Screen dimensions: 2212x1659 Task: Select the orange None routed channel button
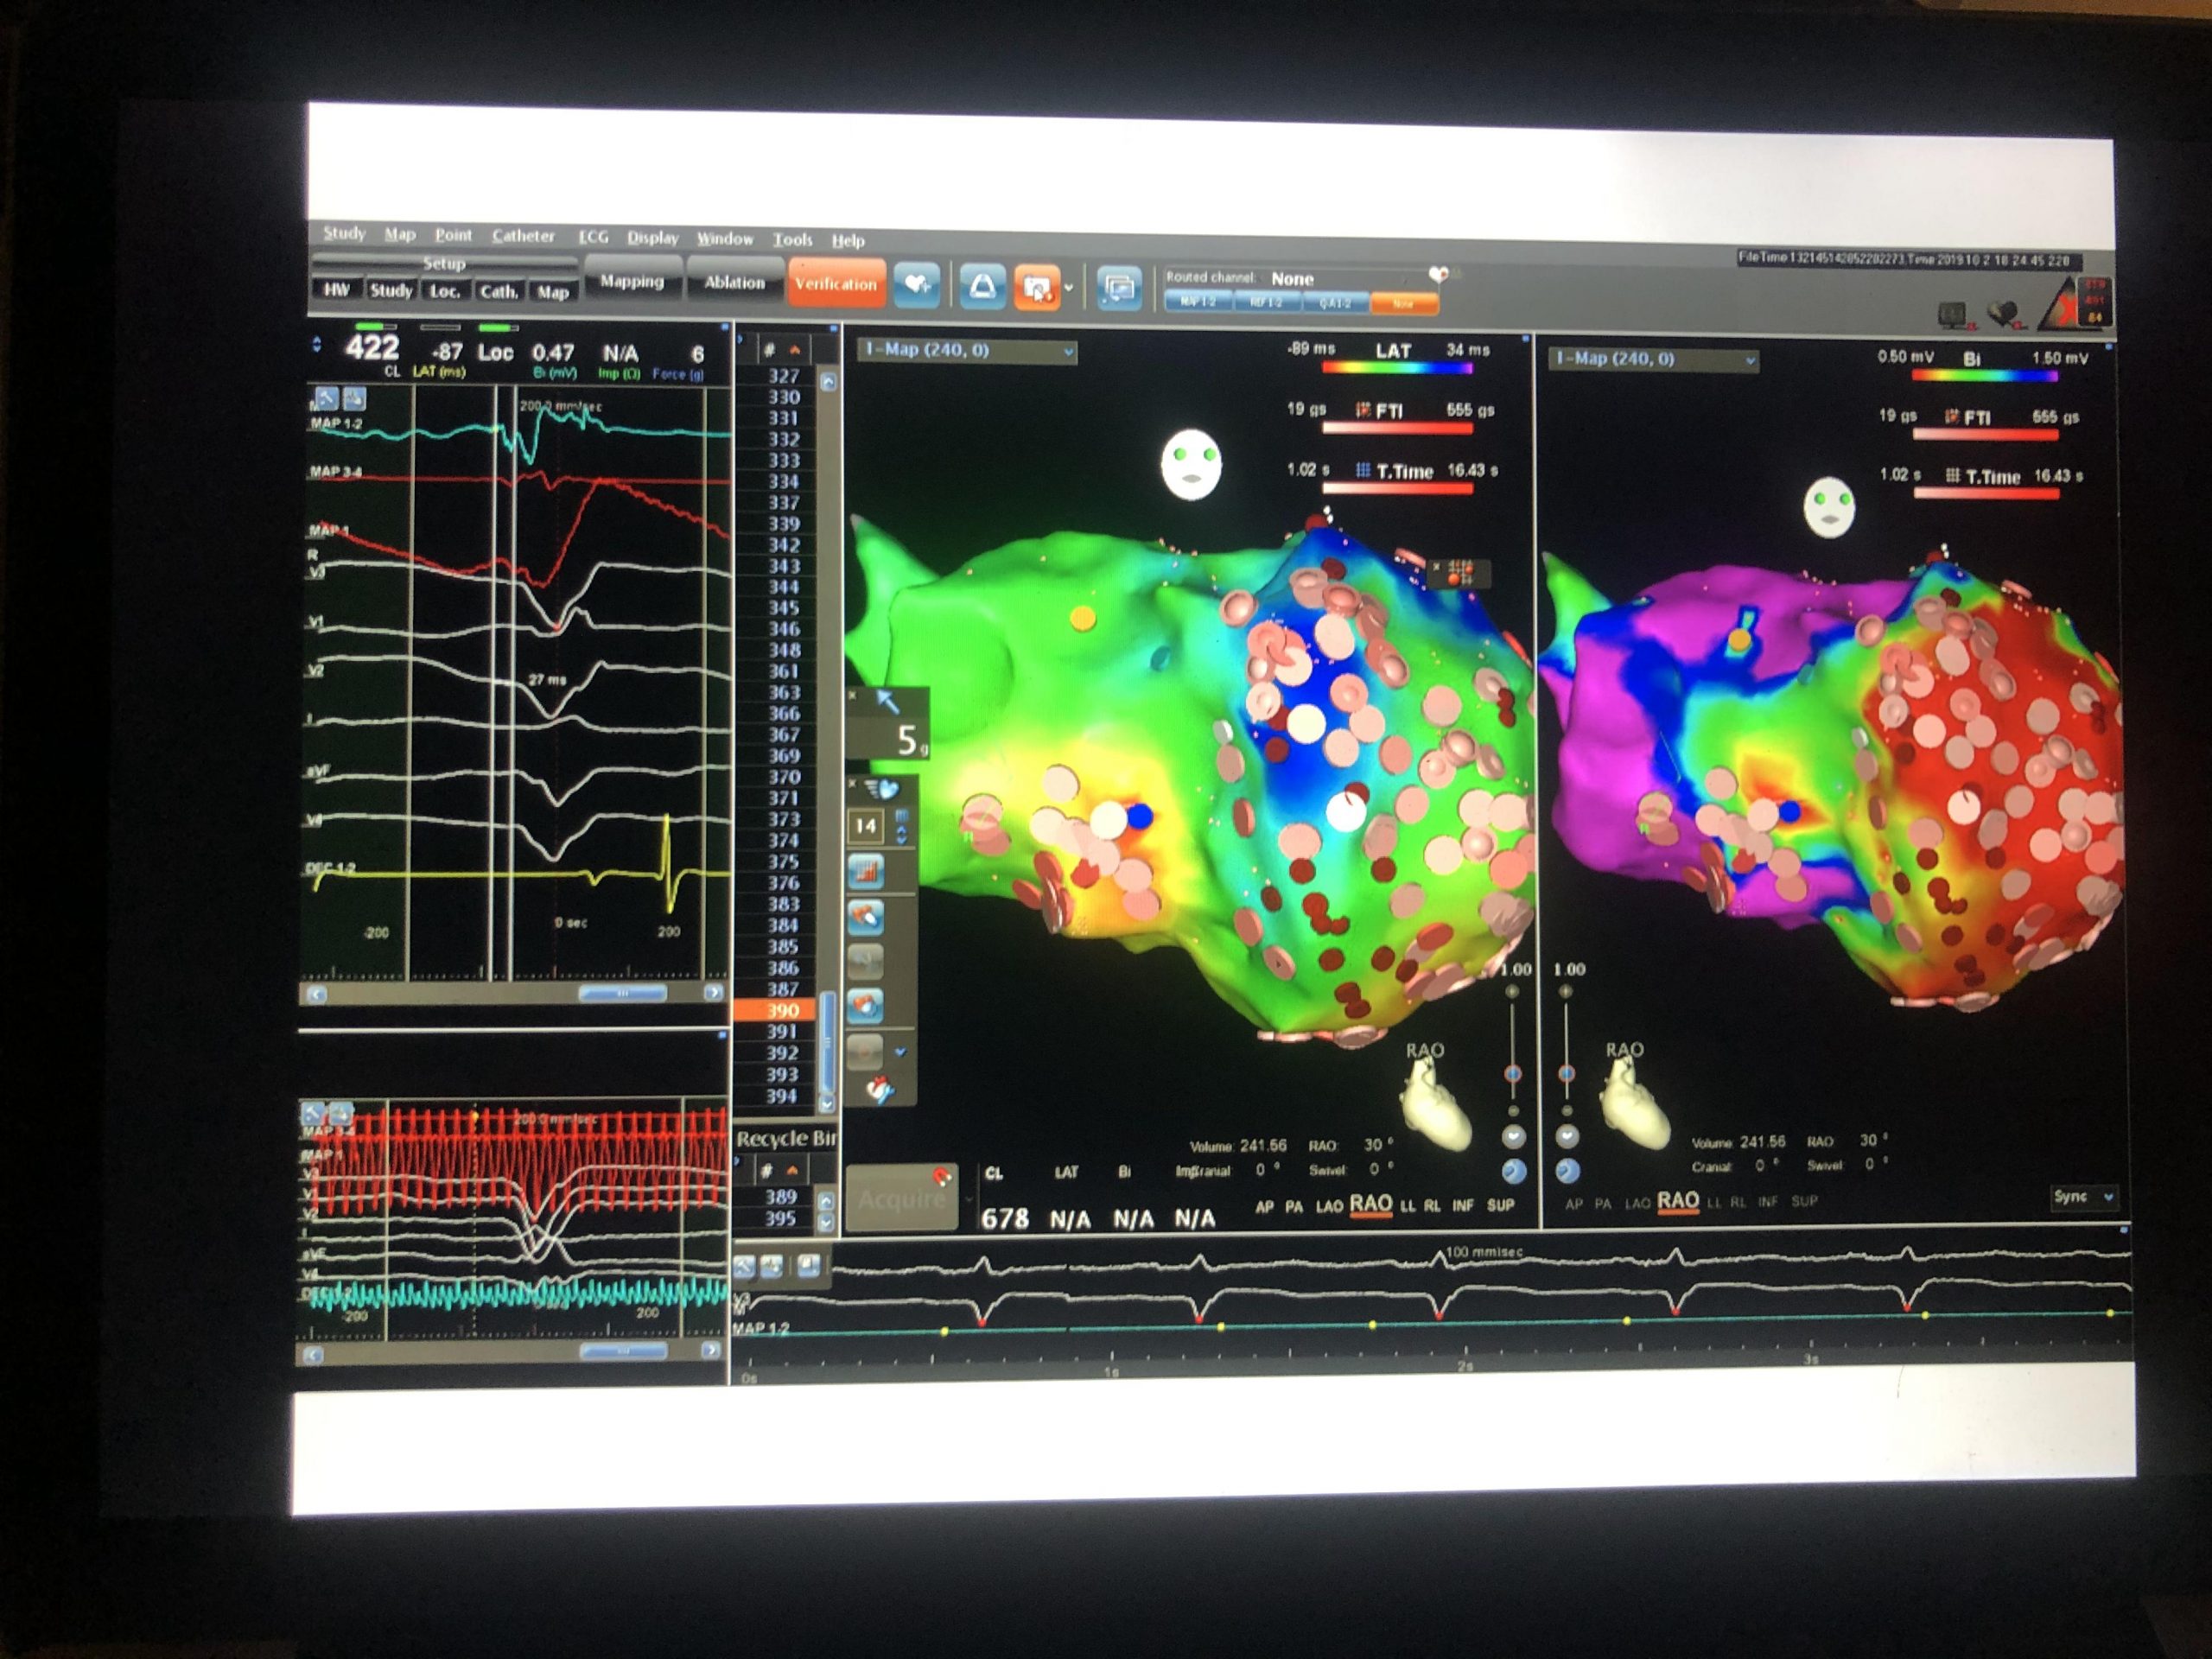click(x=1404, y=303)
